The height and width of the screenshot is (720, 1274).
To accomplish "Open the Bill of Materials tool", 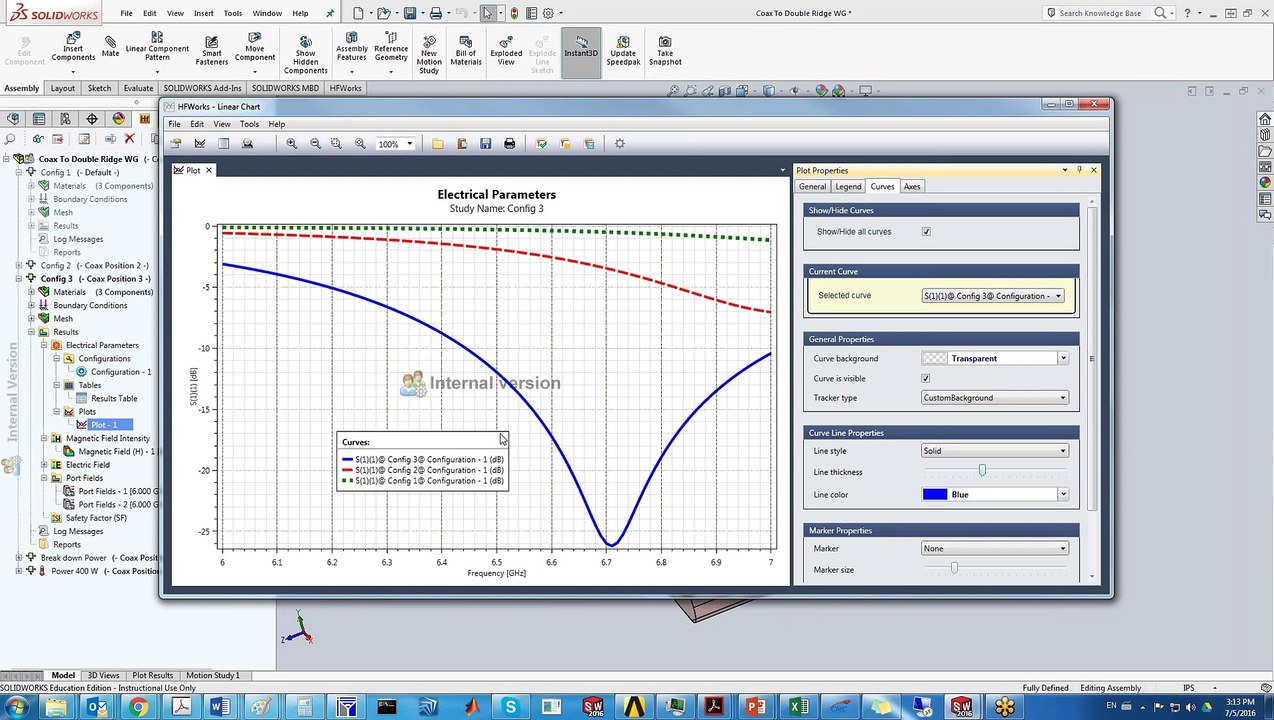I will click(466, 51).
